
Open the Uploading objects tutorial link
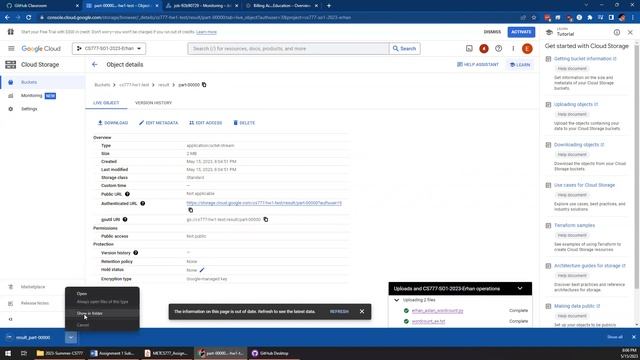coord(576,104)
